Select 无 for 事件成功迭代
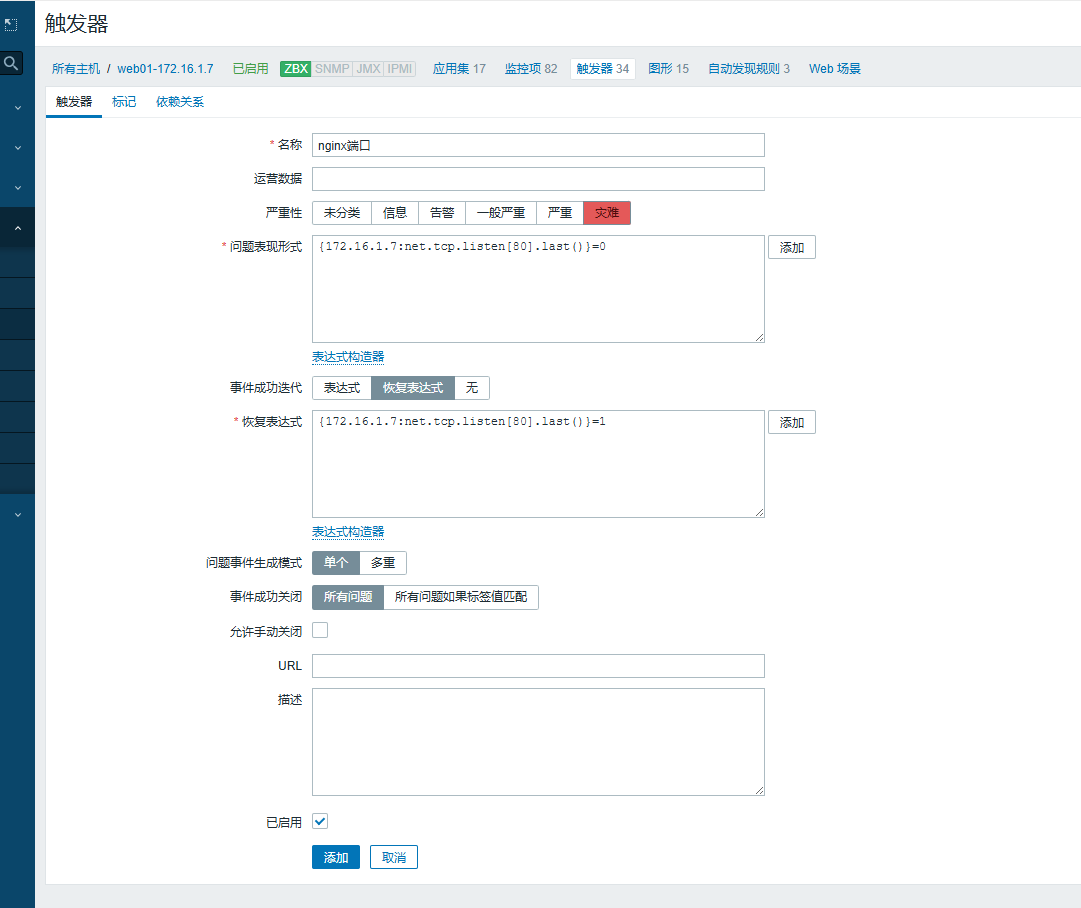This screenshot has width=1081, height=908. tap(472, 387)
